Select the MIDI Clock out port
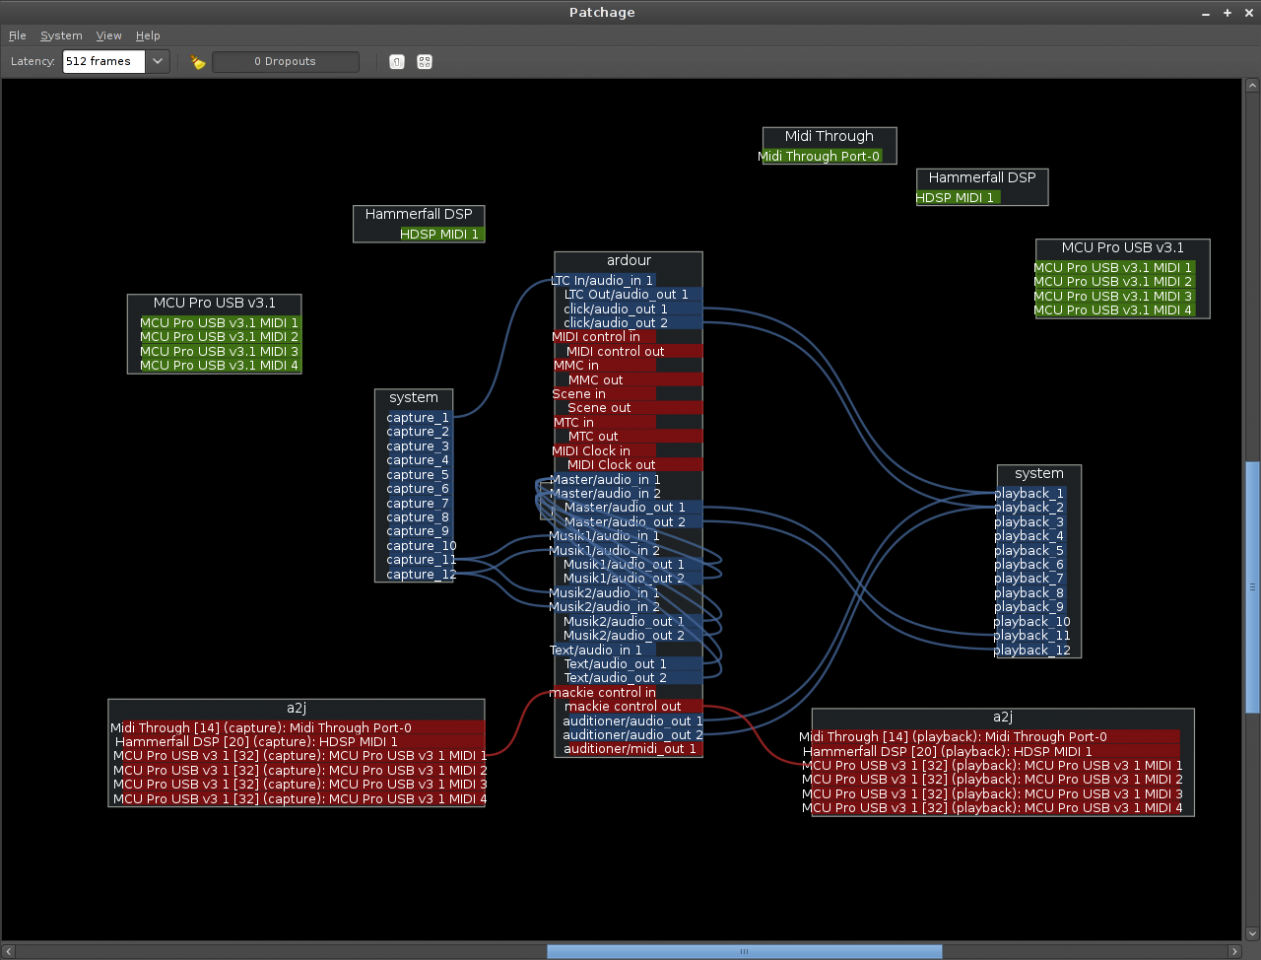This screenshot has width=1261, height=960. point(628,465)
